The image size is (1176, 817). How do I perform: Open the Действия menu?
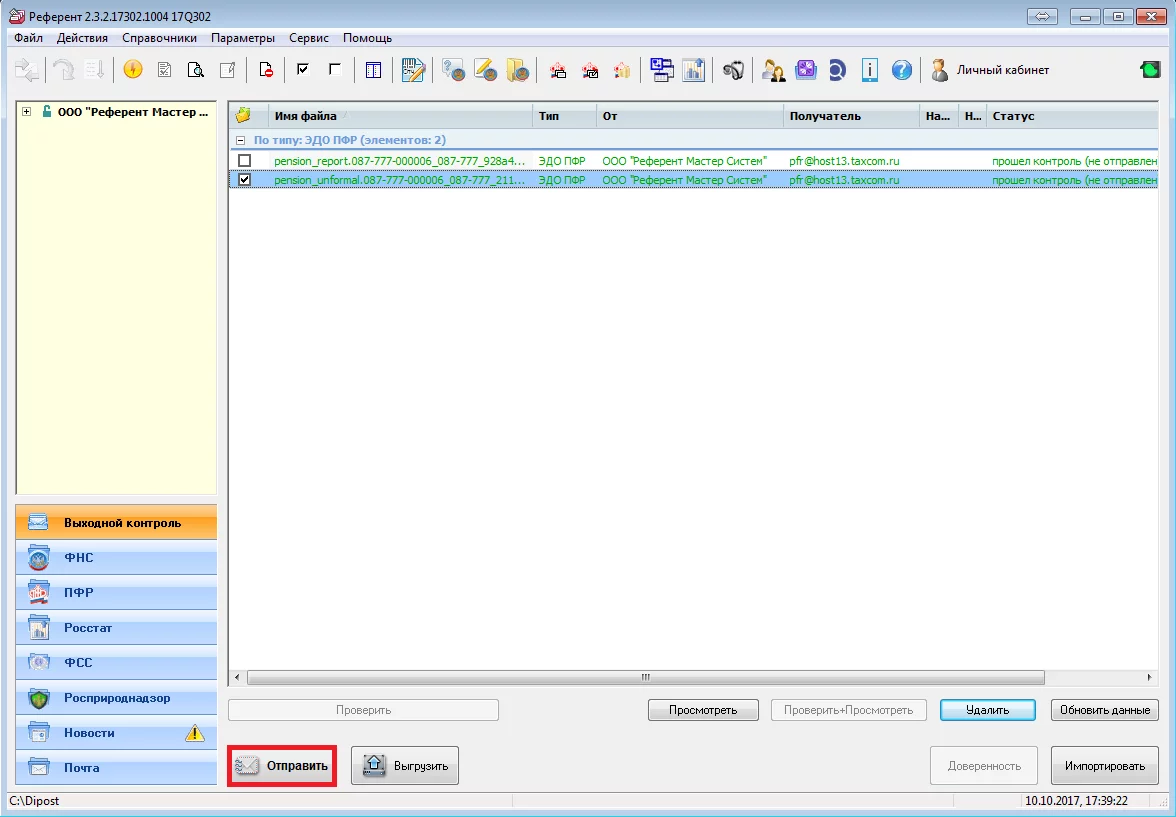point(82,38)
